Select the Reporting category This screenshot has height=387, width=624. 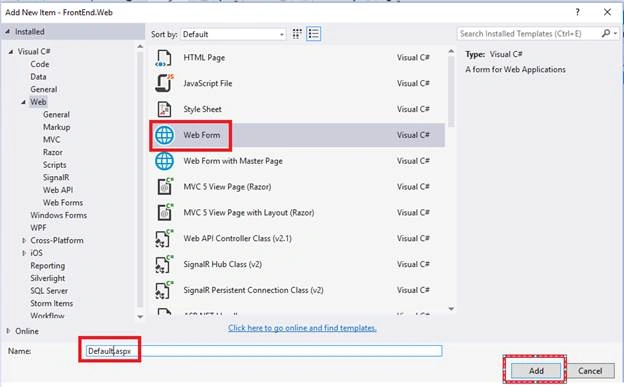point(47,266)
